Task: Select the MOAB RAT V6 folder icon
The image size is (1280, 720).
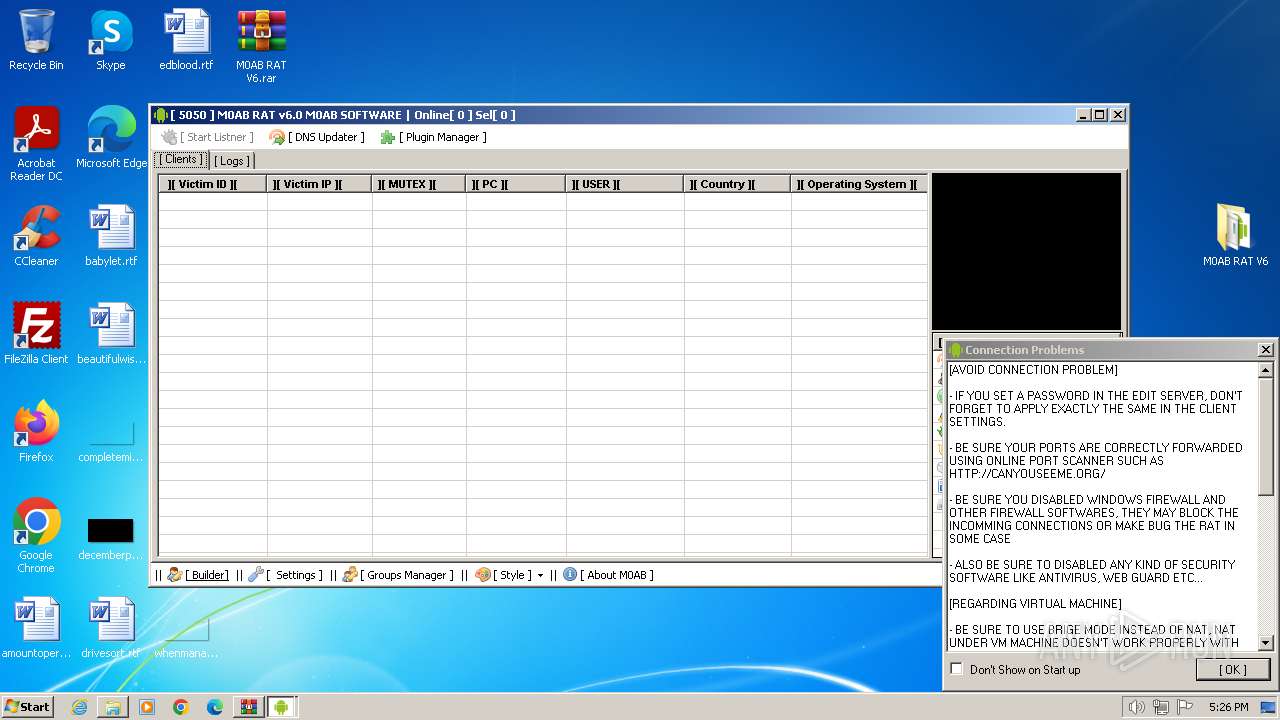Action: coord(1235,236)
